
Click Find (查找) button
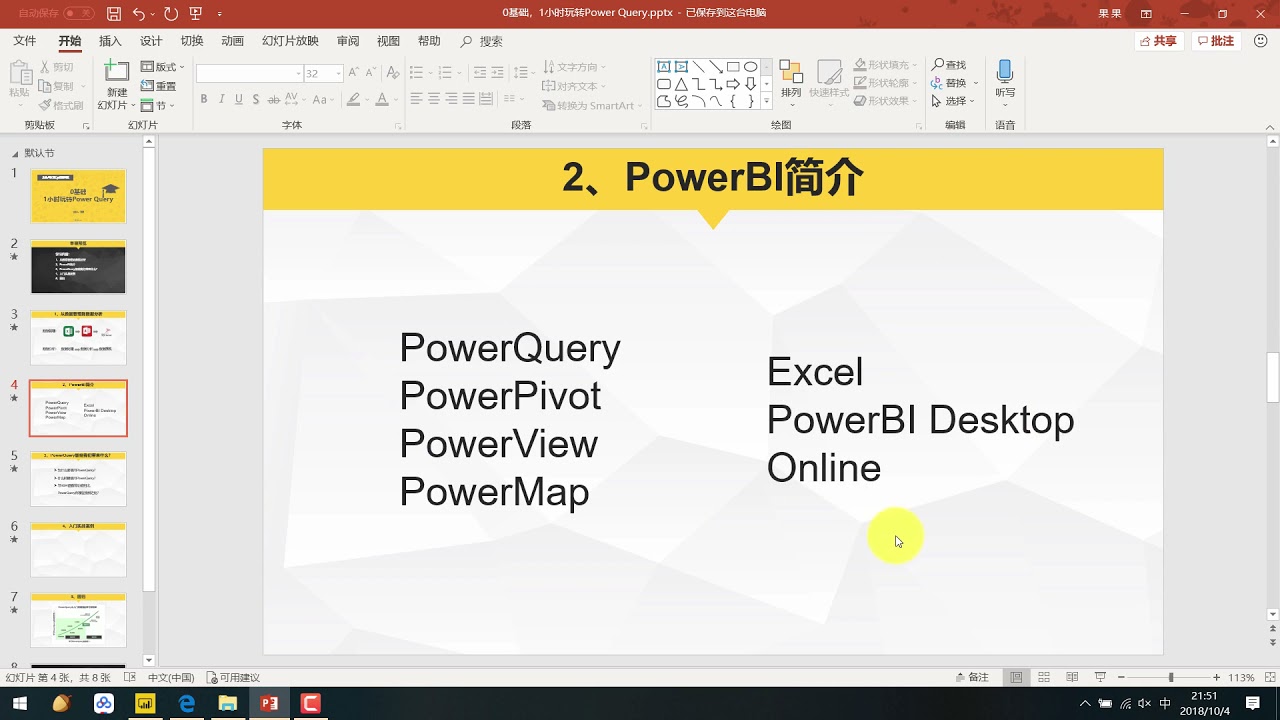pyautogui.click(x=949, y=65)
